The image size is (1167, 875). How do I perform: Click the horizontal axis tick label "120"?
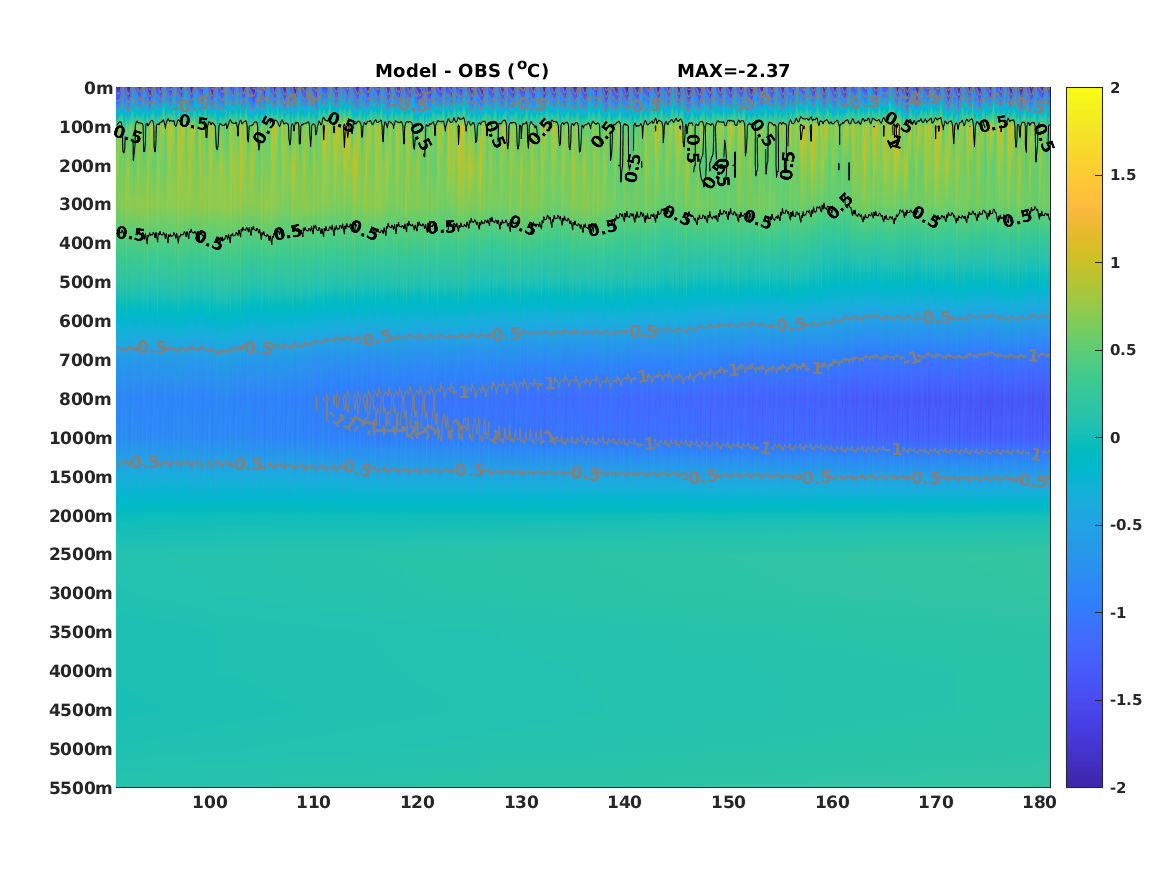(x=418, y=802)
